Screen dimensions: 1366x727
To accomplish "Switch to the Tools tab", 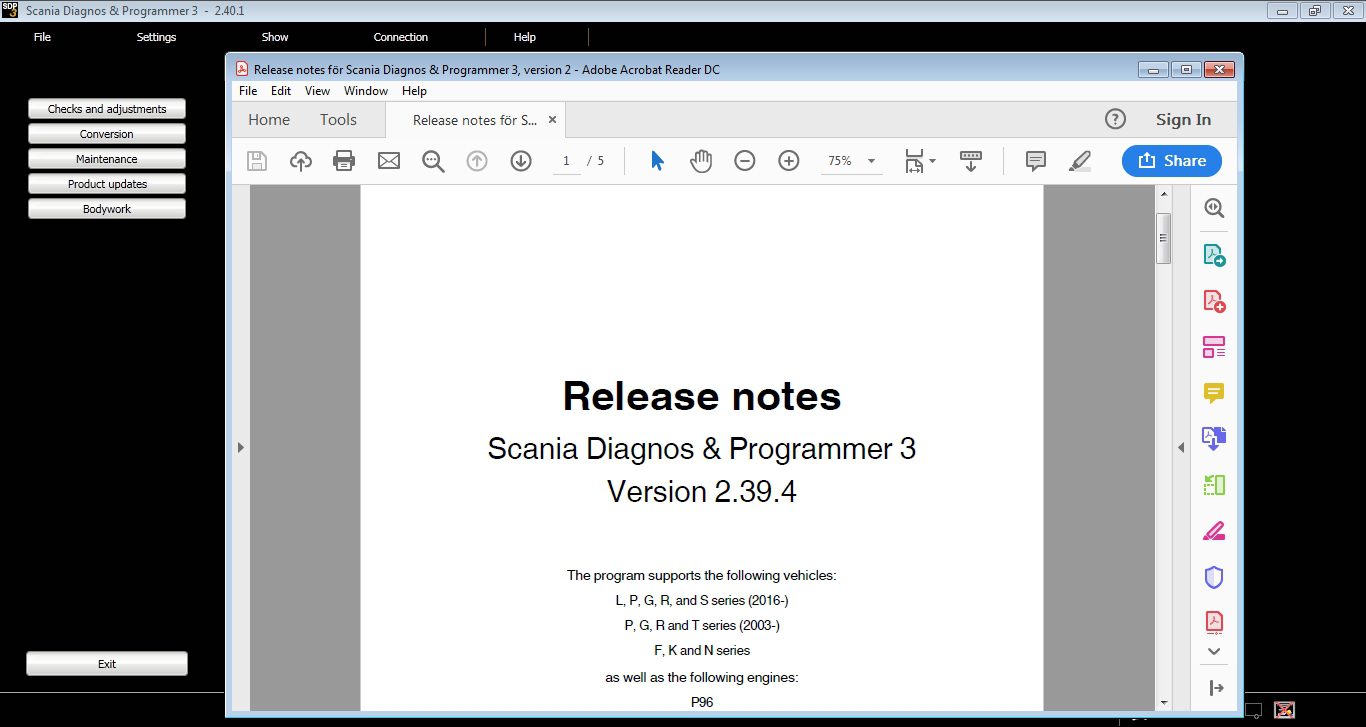I will tap(338, 120).
